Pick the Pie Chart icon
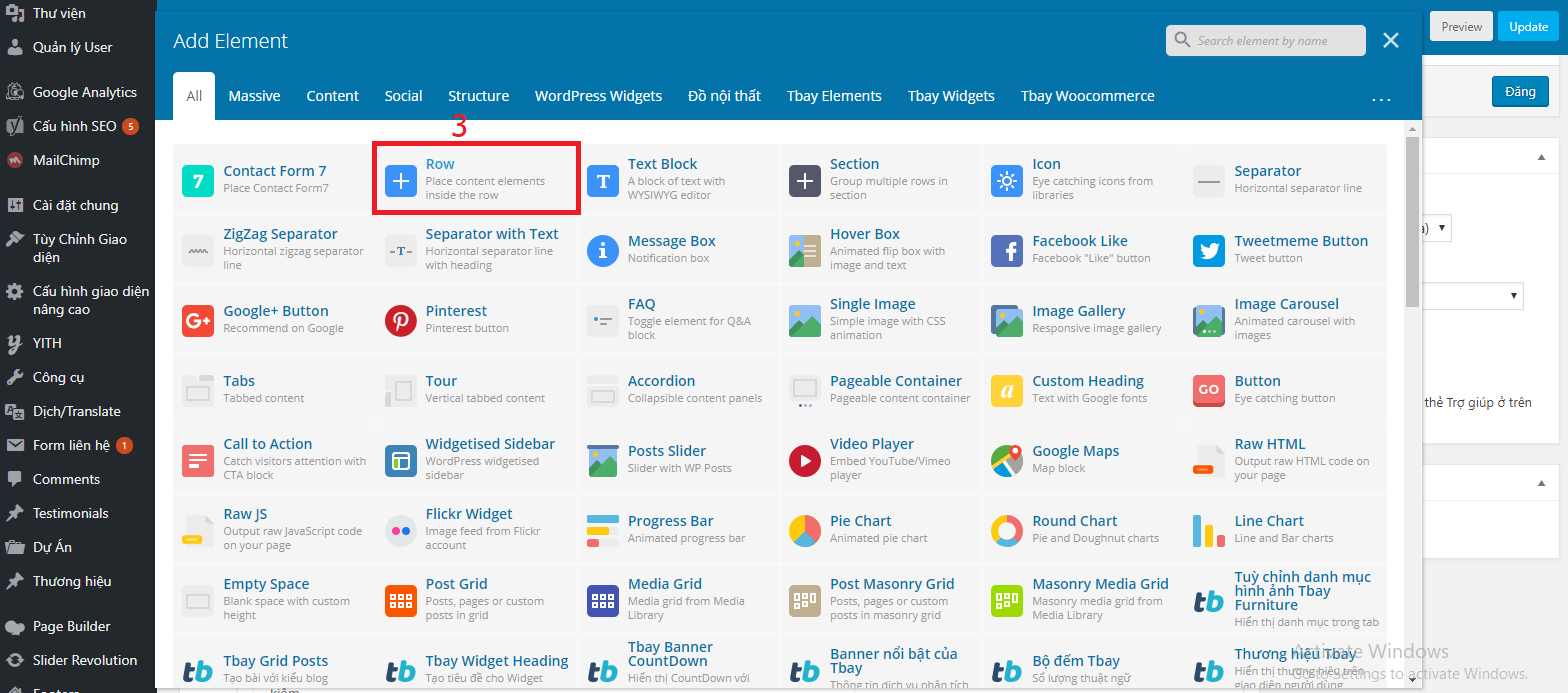1568x693 pixels. 805,531
